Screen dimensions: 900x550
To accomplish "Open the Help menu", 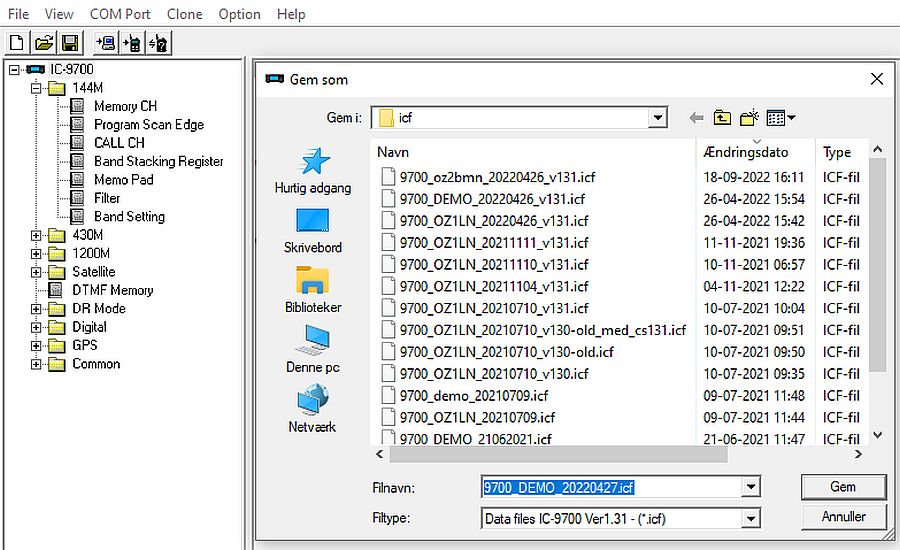I will point(291,14).
